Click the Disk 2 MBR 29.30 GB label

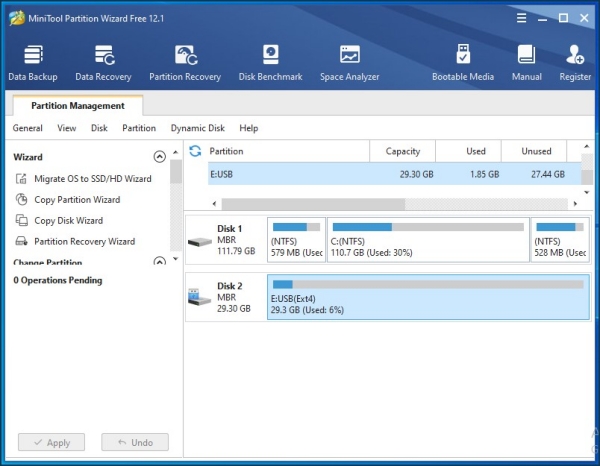point(234,297)
